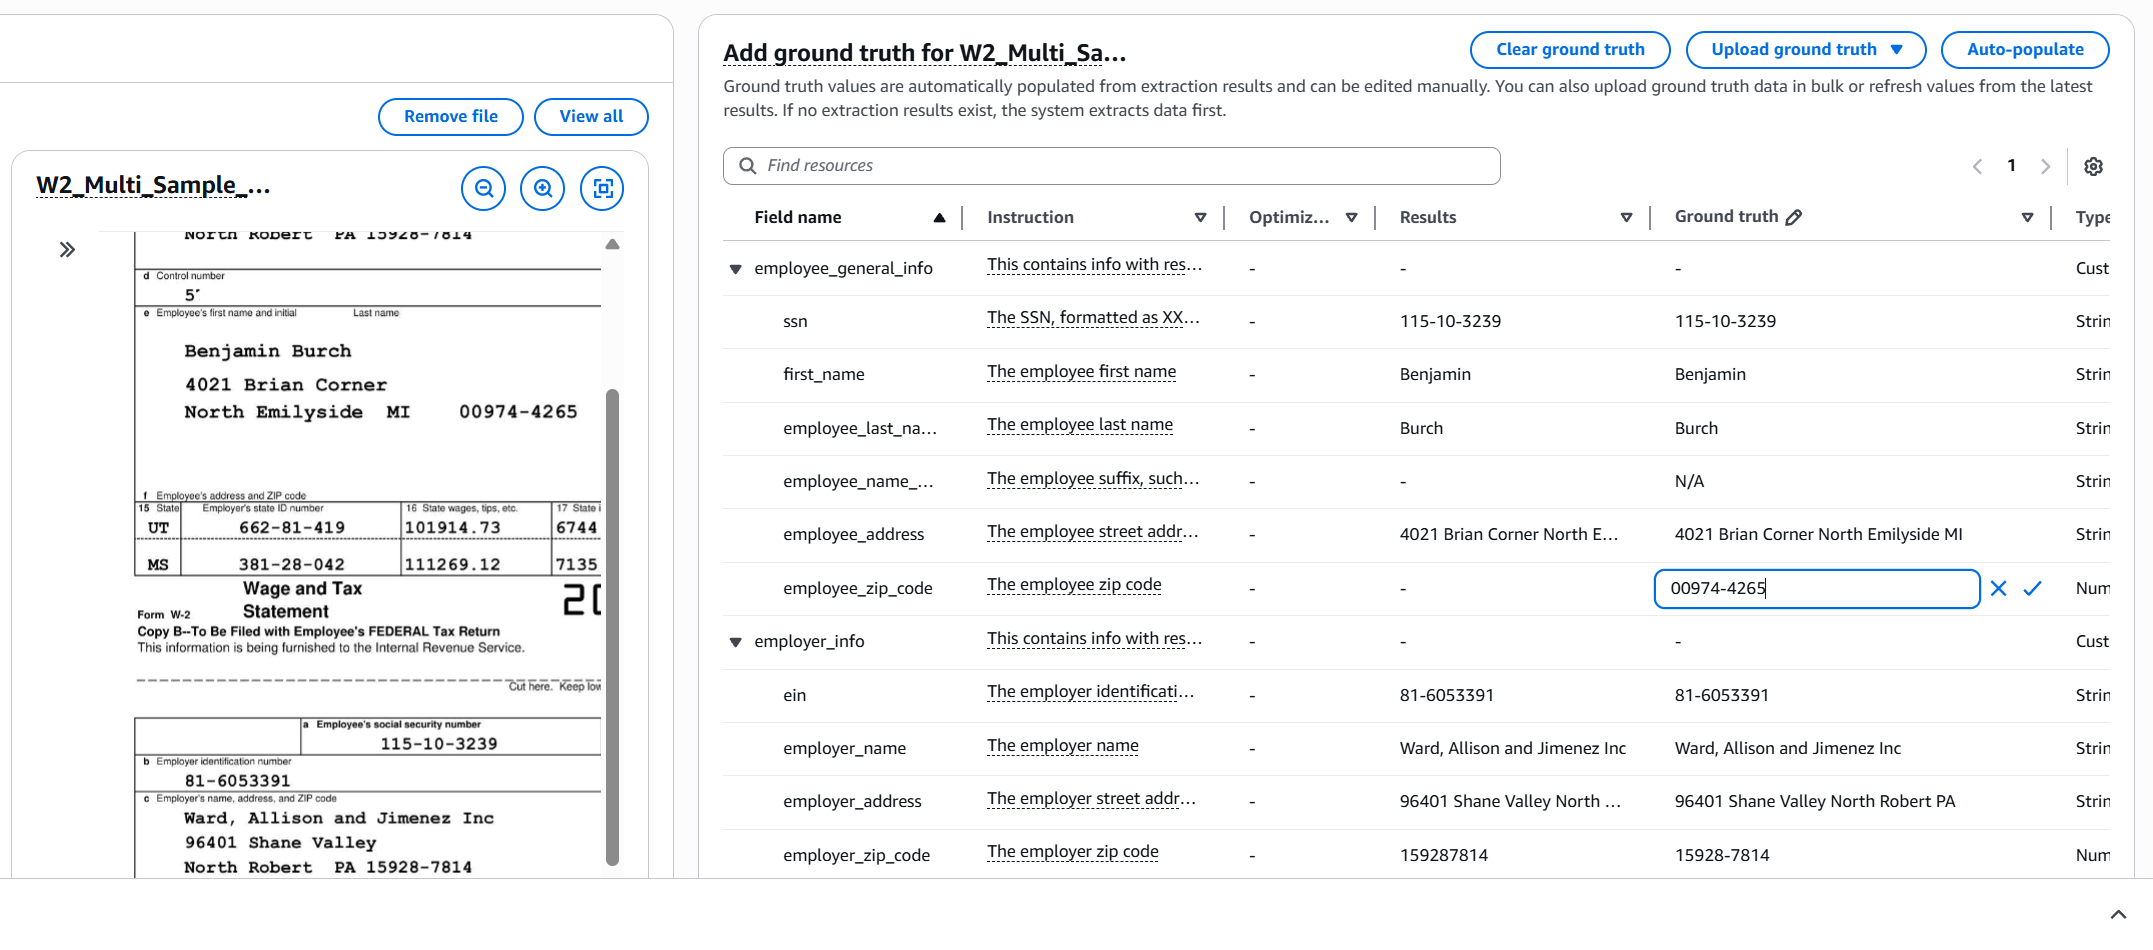Click the Find resources search field
Viewport: 2153px width, 950px height.
click(1111, 166)
